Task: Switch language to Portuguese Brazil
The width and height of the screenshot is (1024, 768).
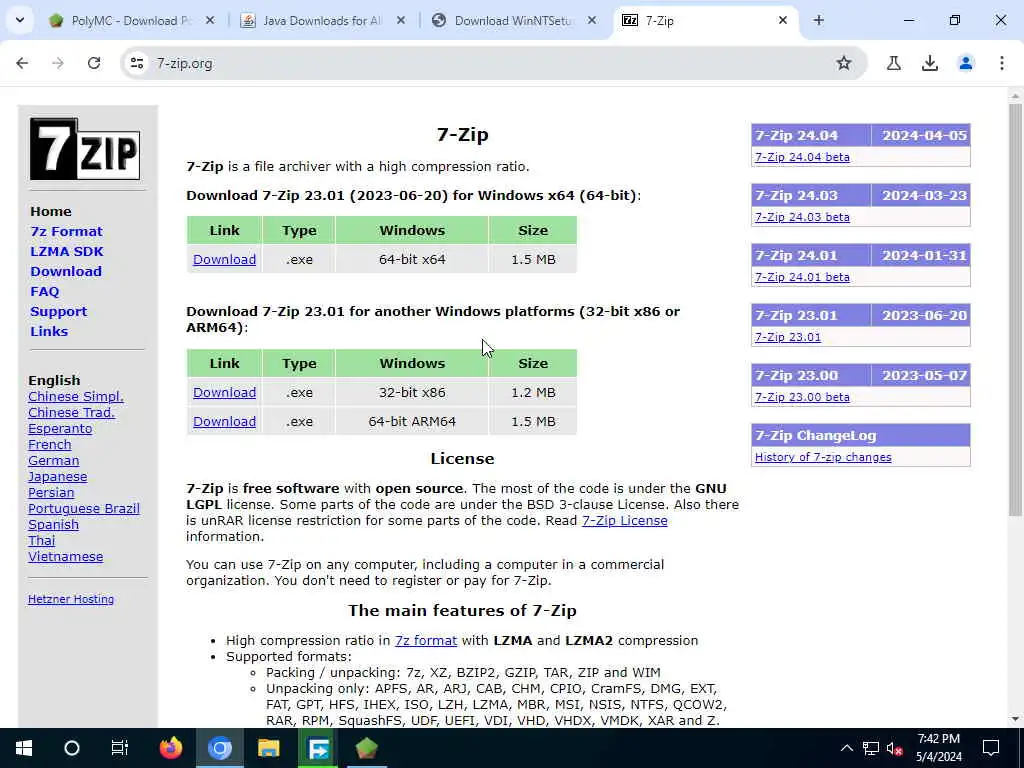Action: (84, 509)
